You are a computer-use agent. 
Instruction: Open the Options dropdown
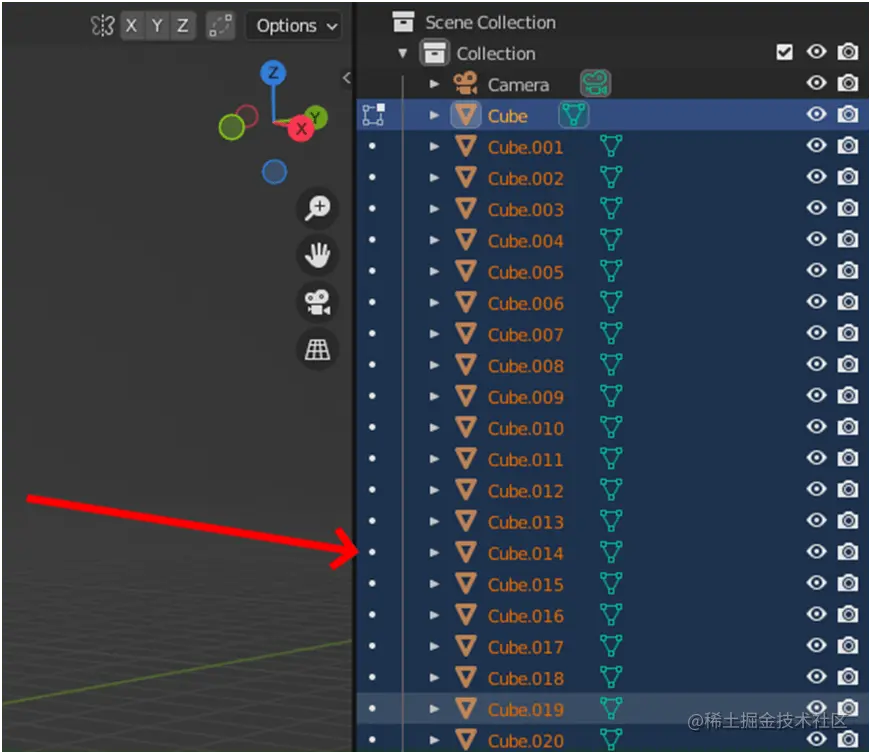[293, 26]
